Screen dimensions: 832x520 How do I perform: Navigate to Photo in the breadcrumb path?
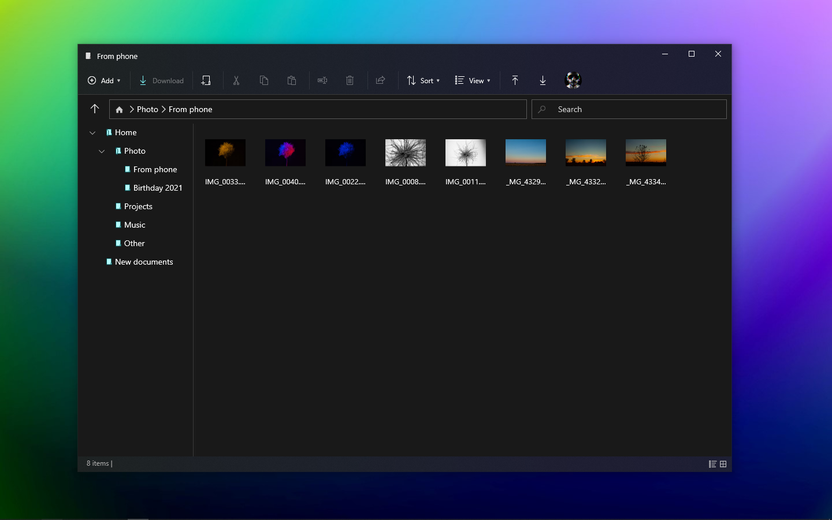click(147, 109)
